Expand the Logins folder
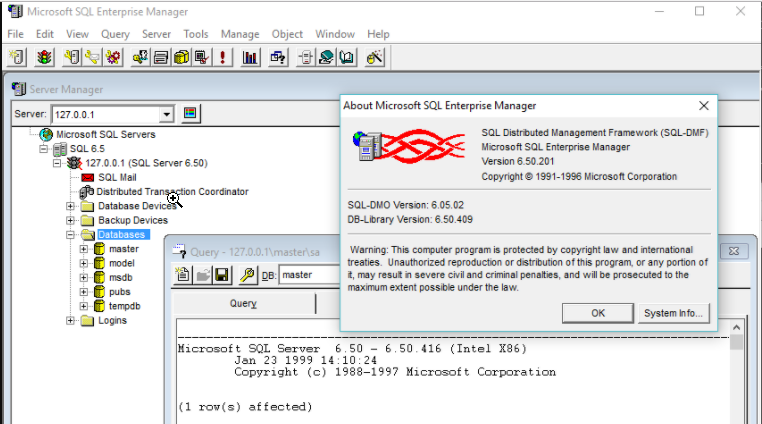 click(x=70, y=320)
